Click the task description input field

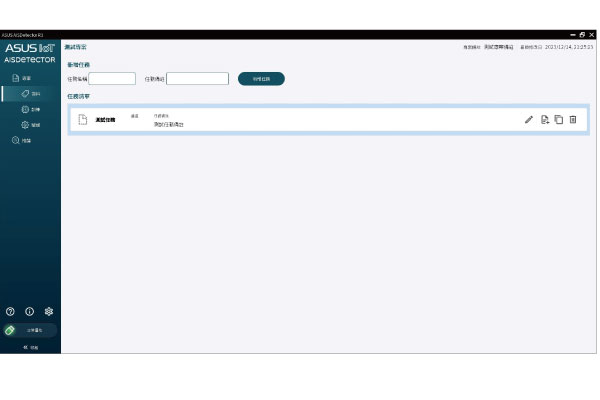coord(197,79)
